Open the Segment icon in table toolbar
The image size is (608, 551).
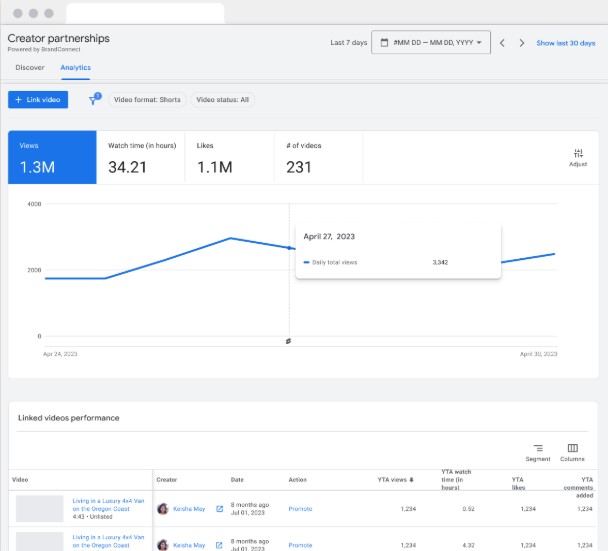coord(538,452)
